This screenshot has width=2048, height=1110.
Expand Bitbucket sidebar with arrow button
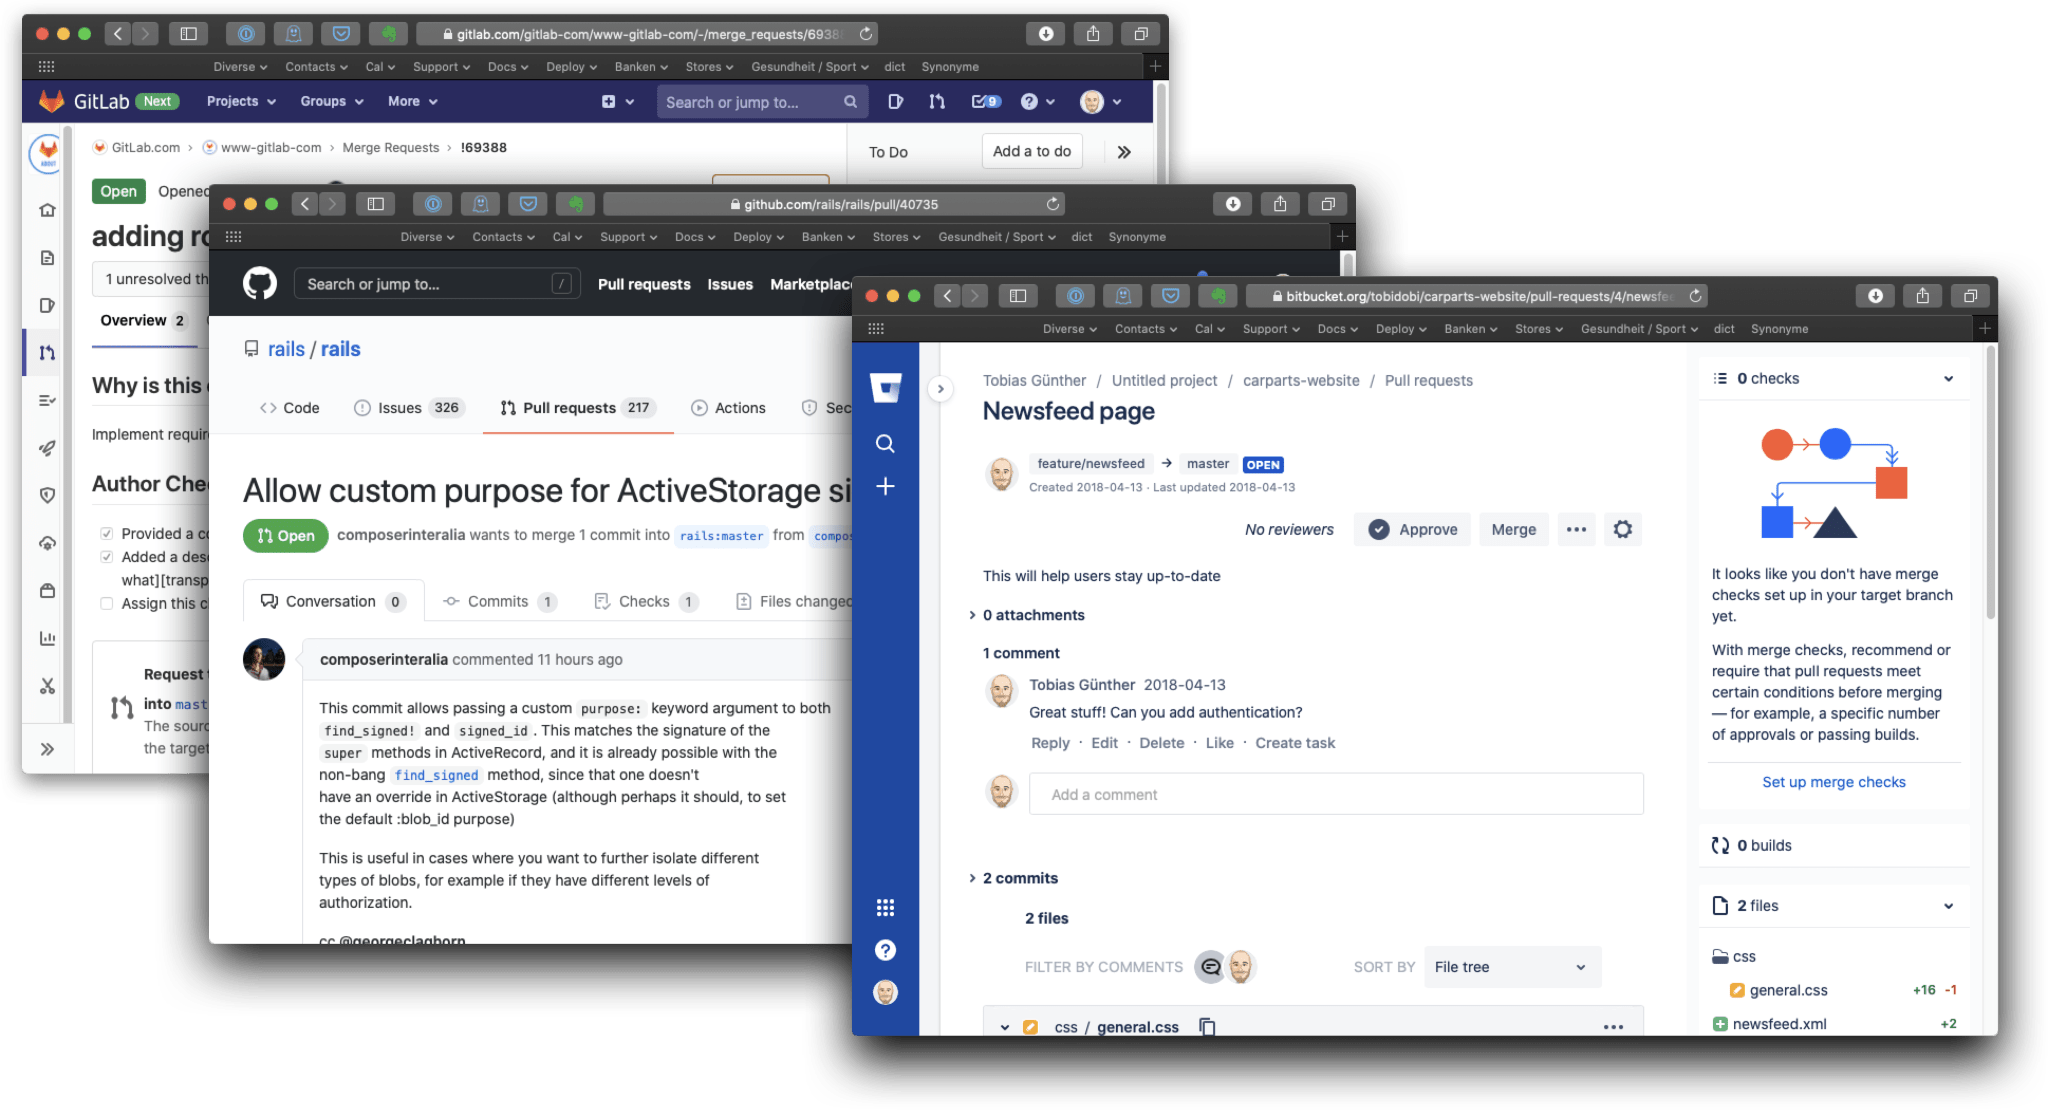point(940,389)
